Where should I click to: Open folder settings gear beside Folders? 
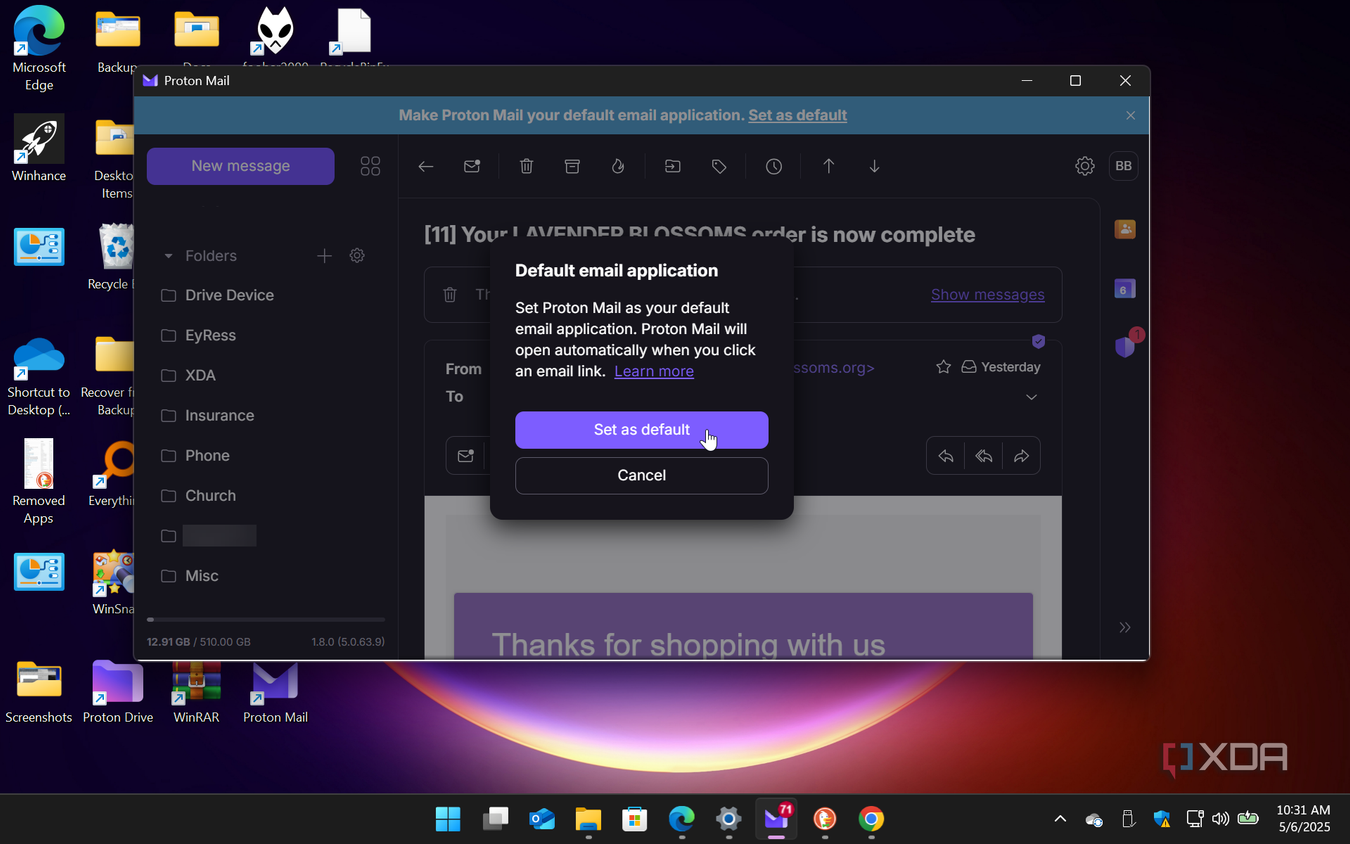point(357,256)
